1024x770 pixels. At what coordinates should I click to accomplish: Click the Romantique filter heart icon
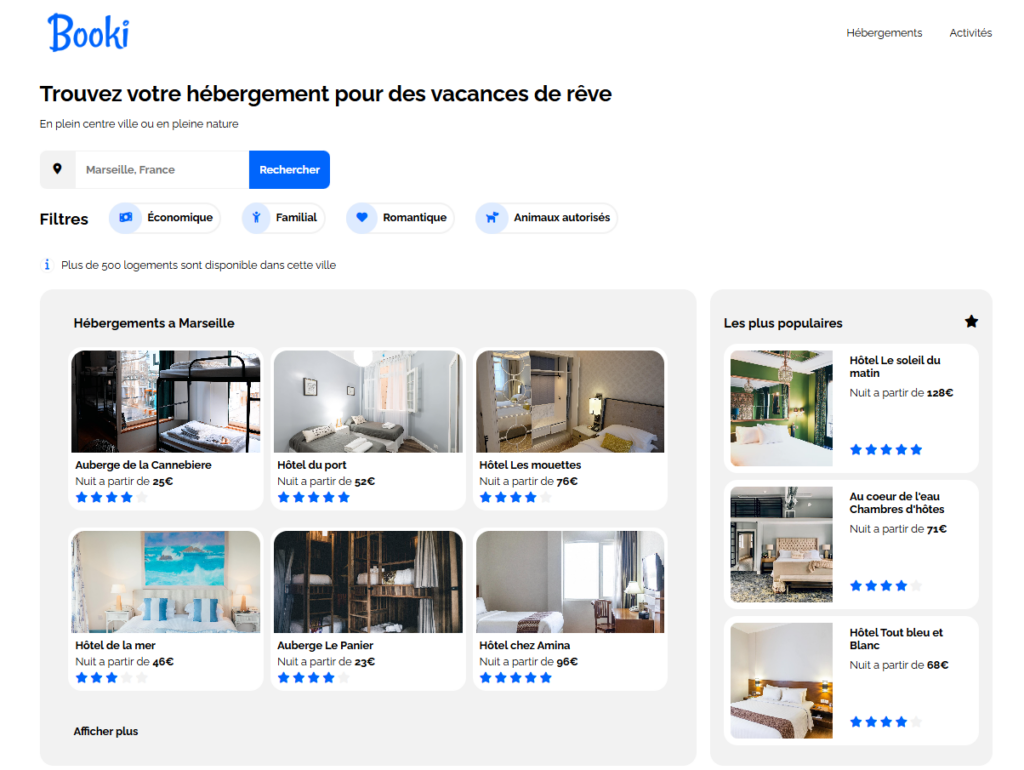[x=362, y=217]
